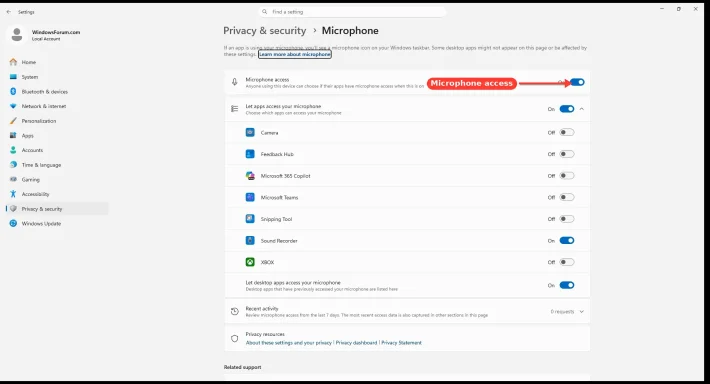Enable microphone access for Snipping Tool
710x384 pixels.
coord(567,219)
